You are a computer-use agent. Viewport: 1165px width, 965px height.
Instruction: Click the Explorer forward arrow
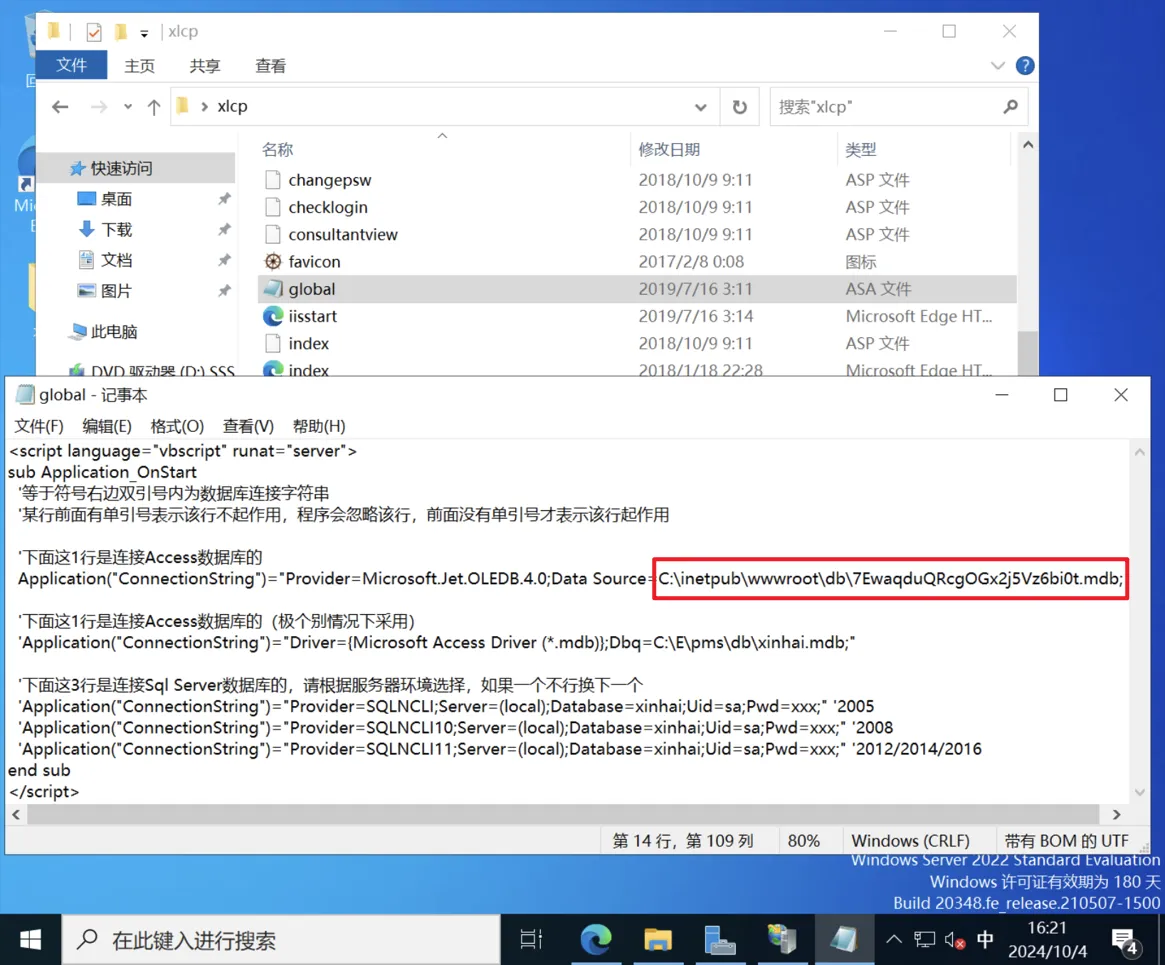tap(98, 107)
